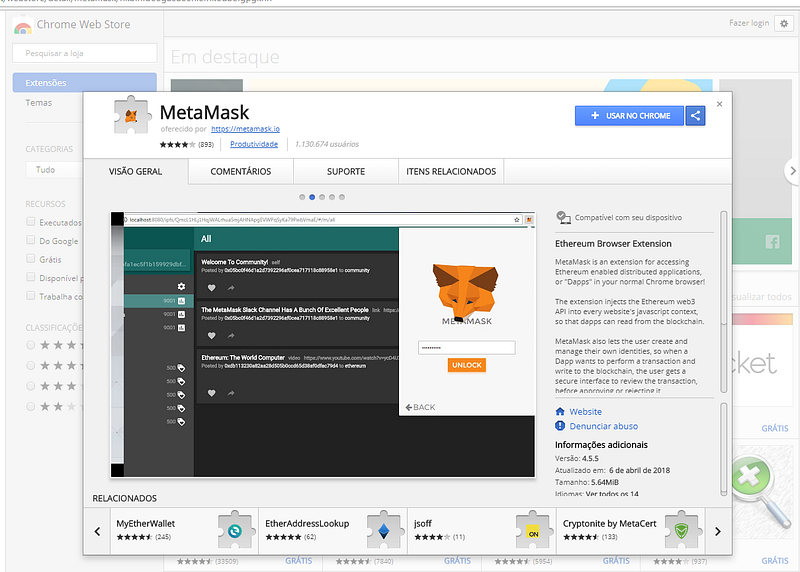This screenshot has width=800, height=572.
Task: Switch to the COMENTÁRIOS tab
Action: (x=241, y=171)
